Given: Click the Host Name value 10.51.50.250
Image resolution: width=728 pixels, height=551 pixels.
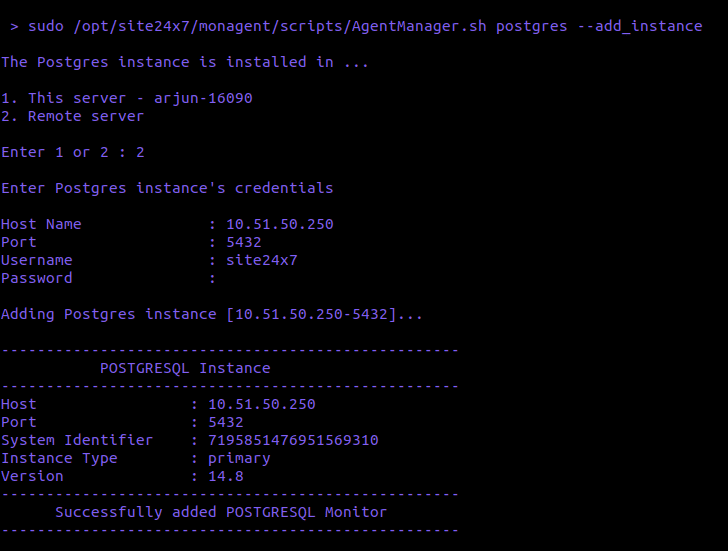Looking at the screenshot, I should 280,224.
